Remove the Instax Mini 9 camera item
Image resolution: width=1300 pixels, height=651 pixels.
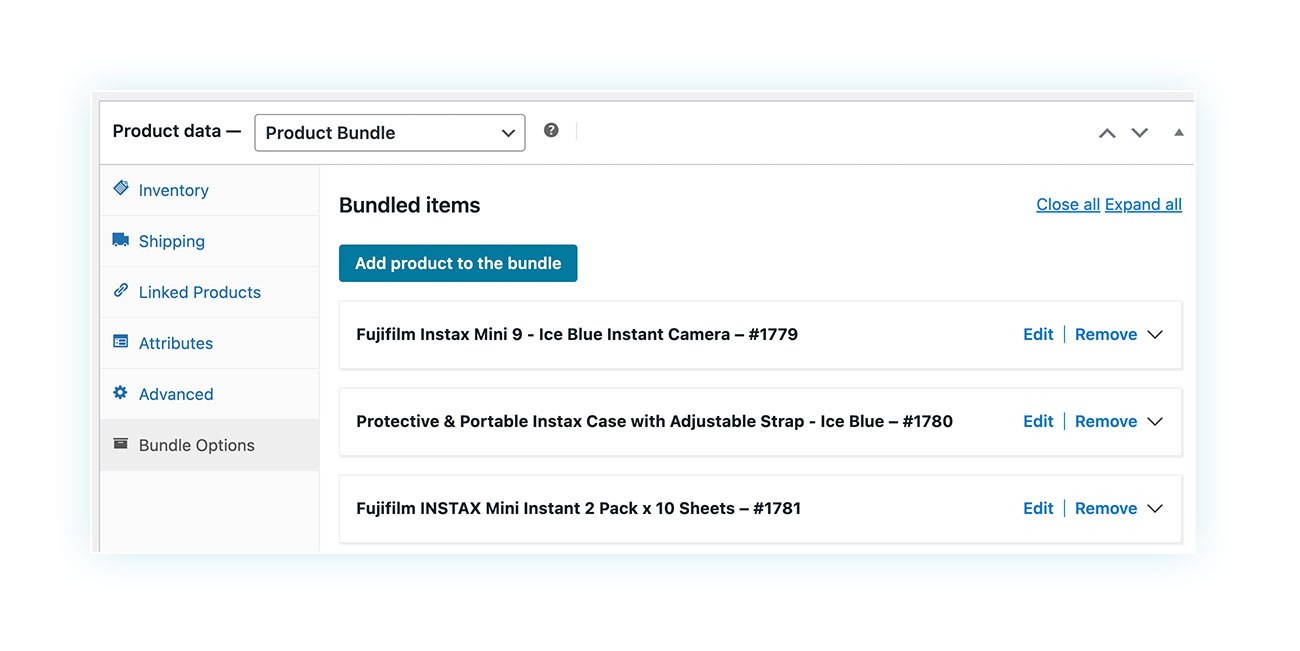click(1106, 334)
